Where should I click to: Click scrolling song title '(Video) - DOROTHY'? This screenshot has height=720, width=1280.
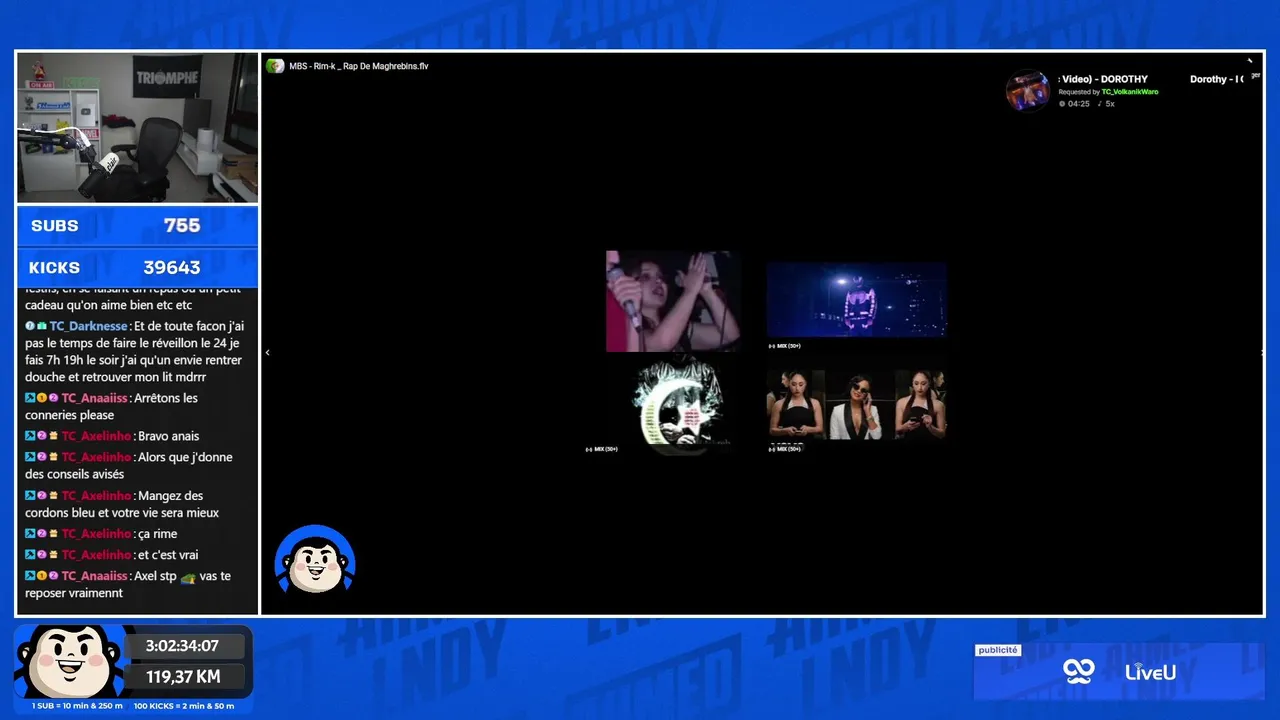(x=1103, y=79)
